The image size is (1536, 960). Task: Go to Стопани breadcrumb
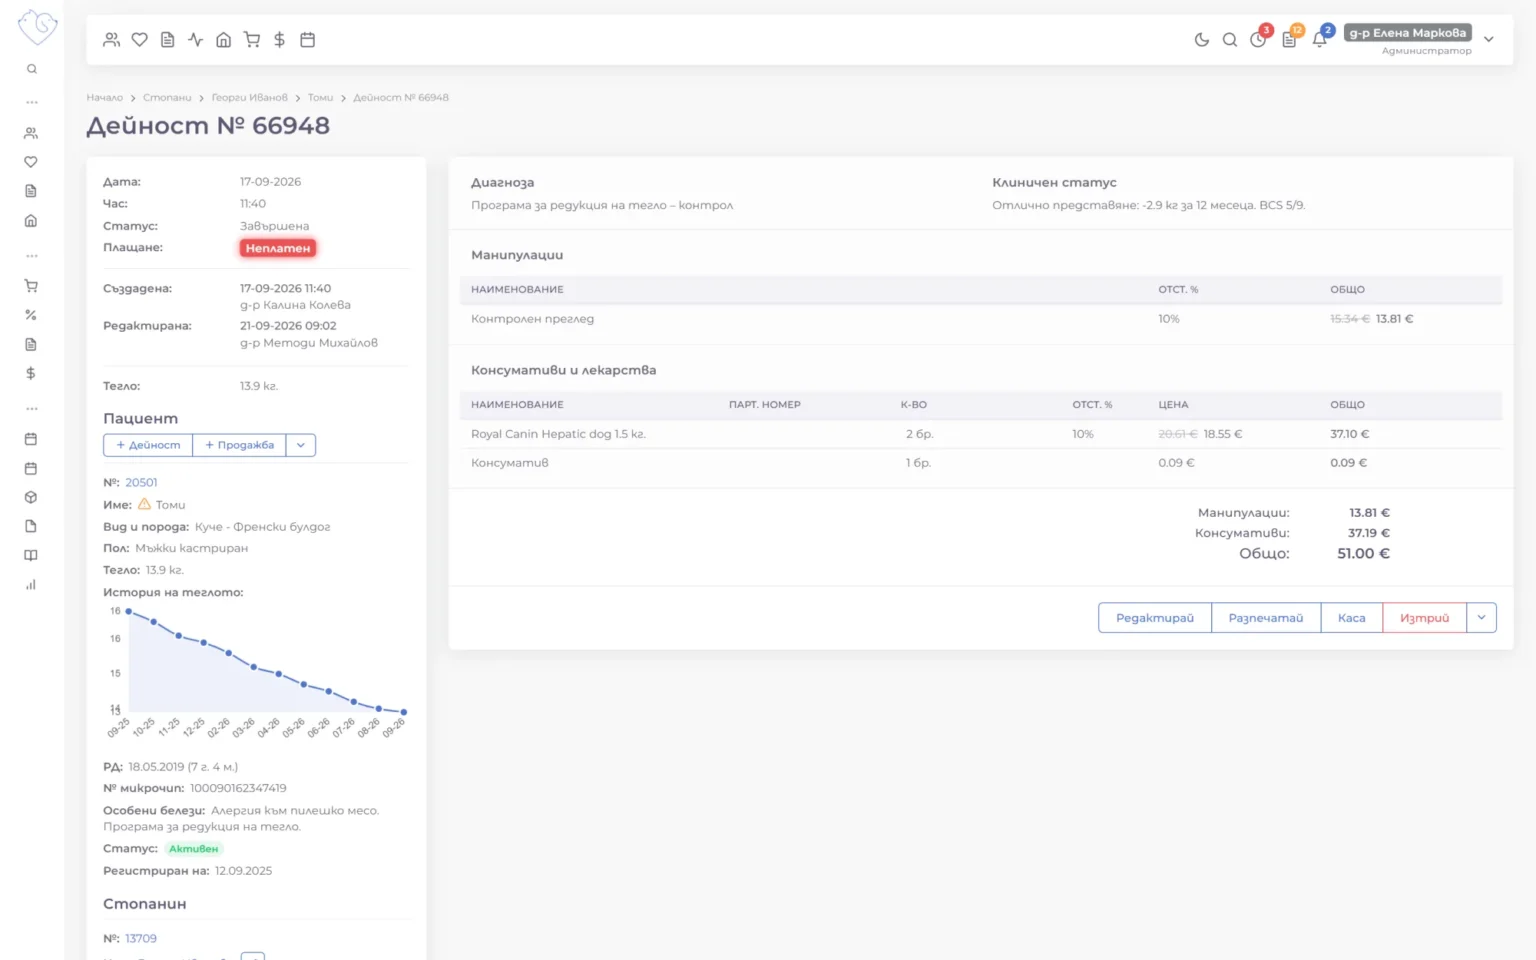coord(167,98)
